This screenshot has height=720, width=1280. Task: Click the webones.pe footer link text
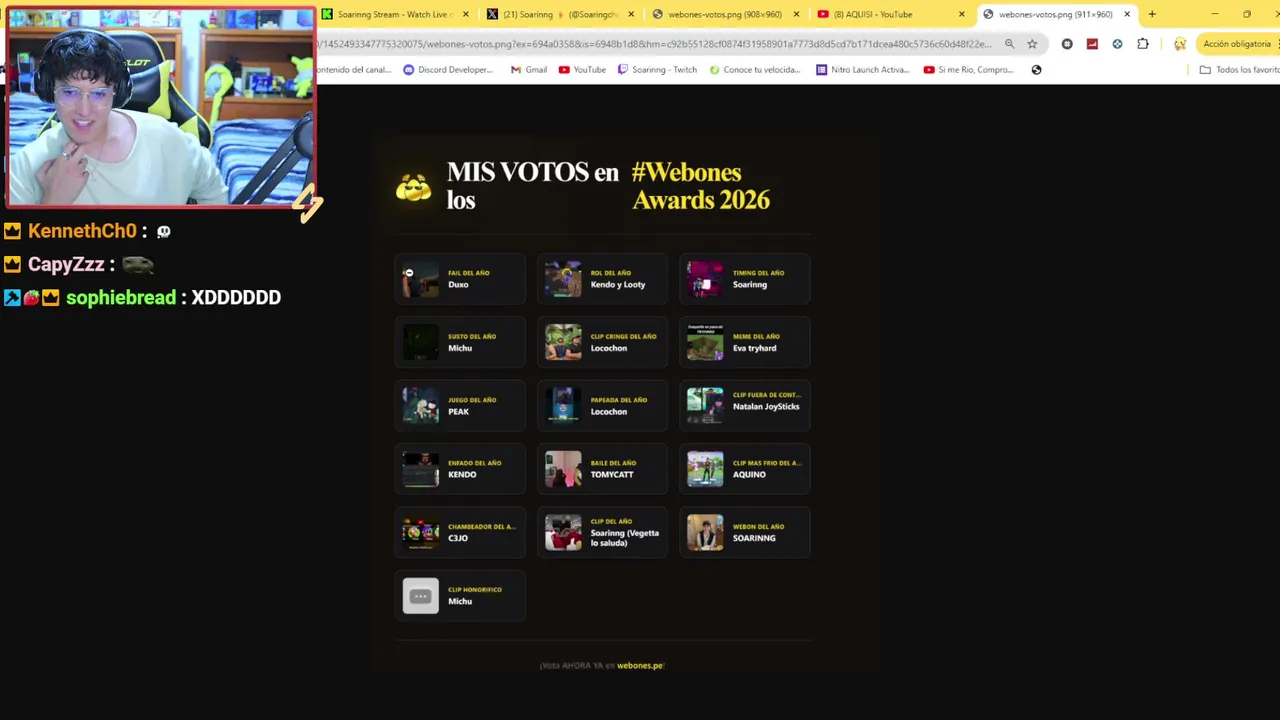tap(640, 666)
